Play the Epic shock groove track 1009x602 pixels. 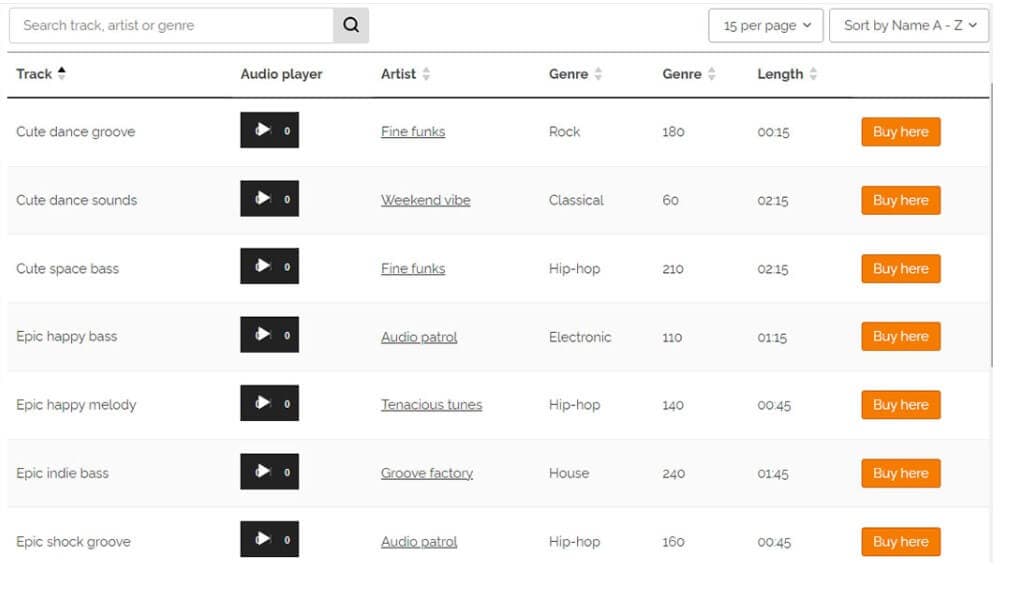pyautogui.click(x=262, y=540)
